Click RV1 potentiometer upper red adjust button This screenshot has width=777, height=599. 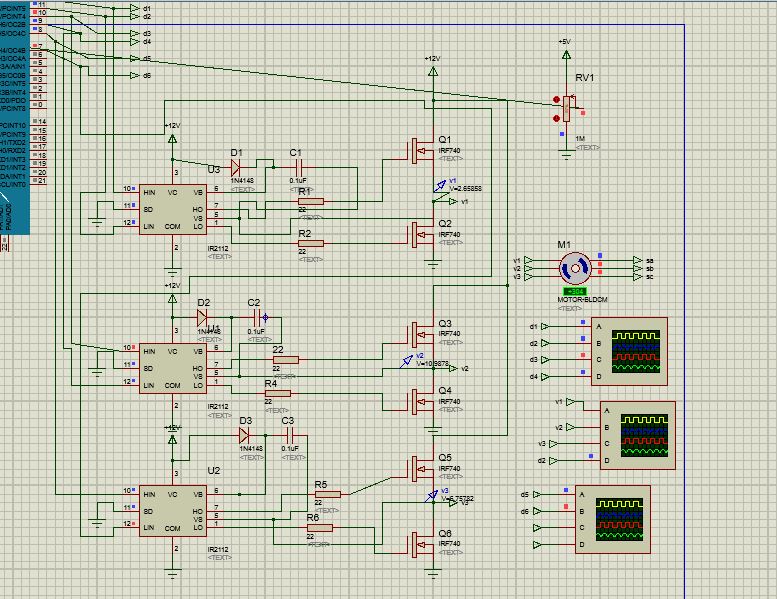(556, 100)
